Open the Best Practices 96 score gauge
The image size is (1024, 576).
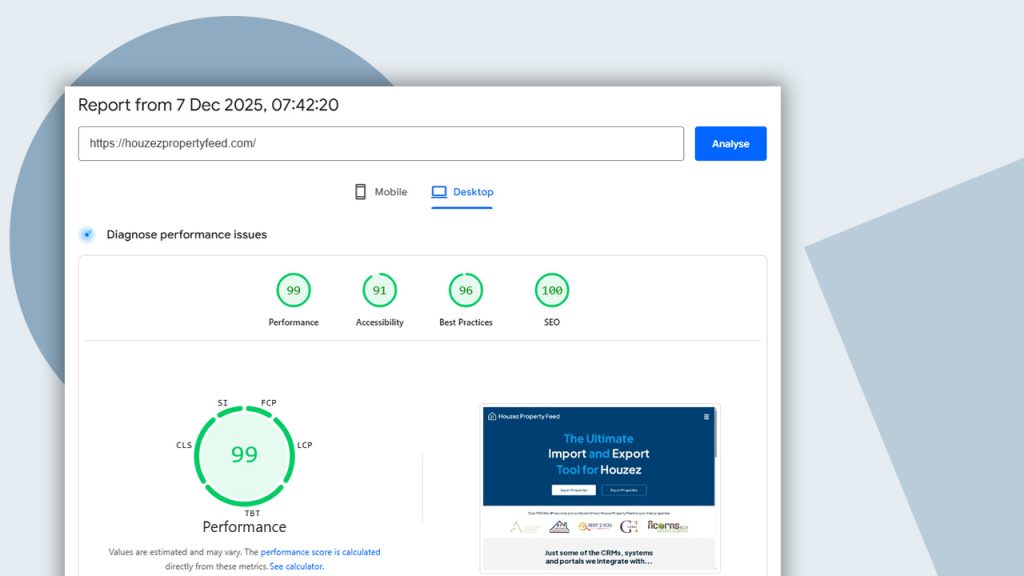[x=466, y=291]
